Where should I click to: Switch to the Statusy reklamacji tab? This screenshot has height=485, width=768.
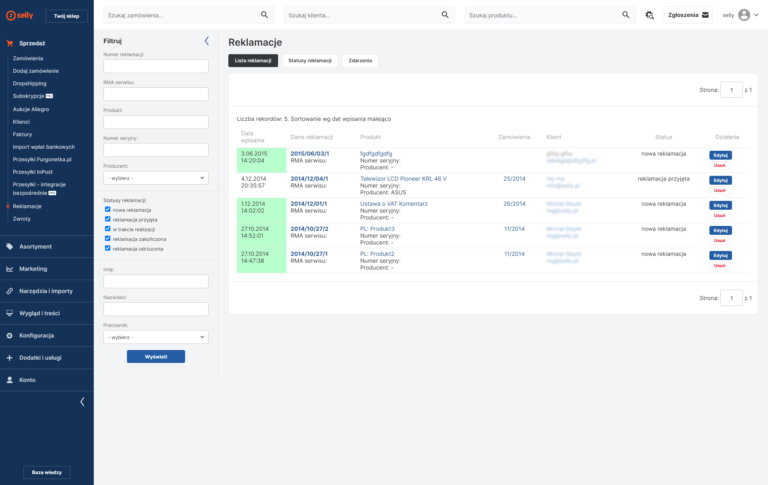click(310, 61)
